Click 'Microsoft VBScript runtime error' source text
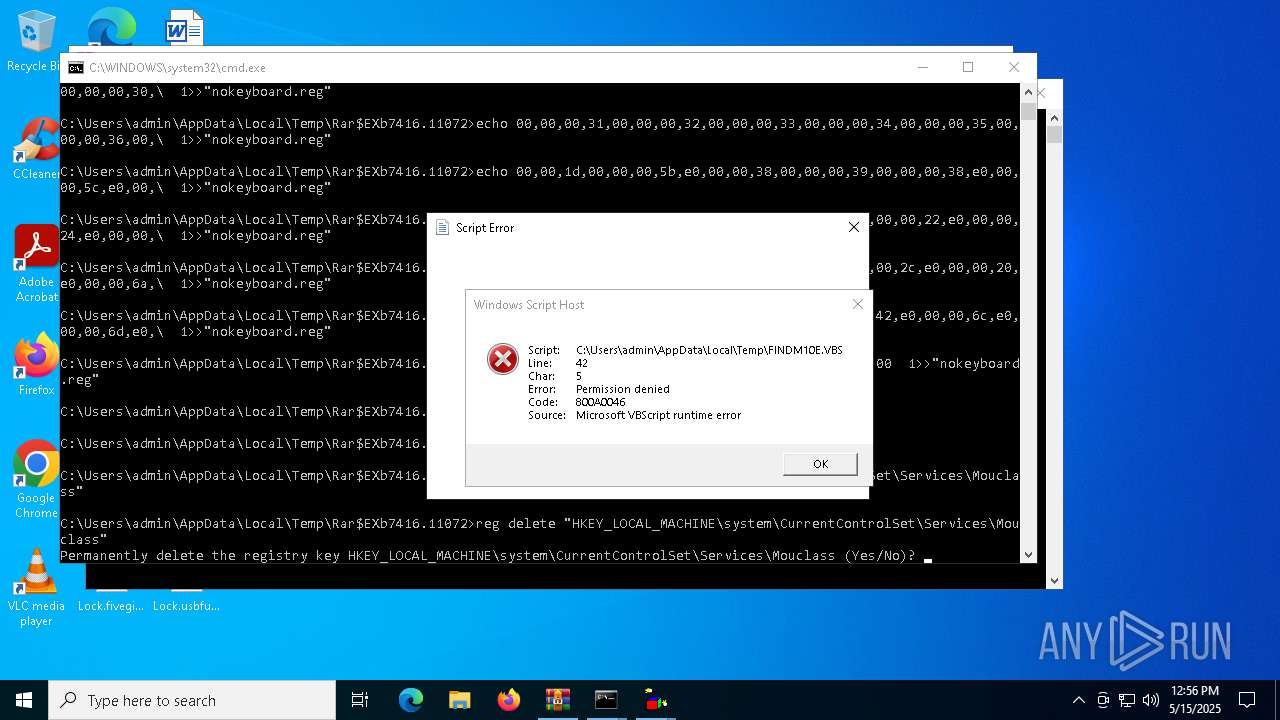The height and width of the screenshot is (720, 1280). [658, 415]
